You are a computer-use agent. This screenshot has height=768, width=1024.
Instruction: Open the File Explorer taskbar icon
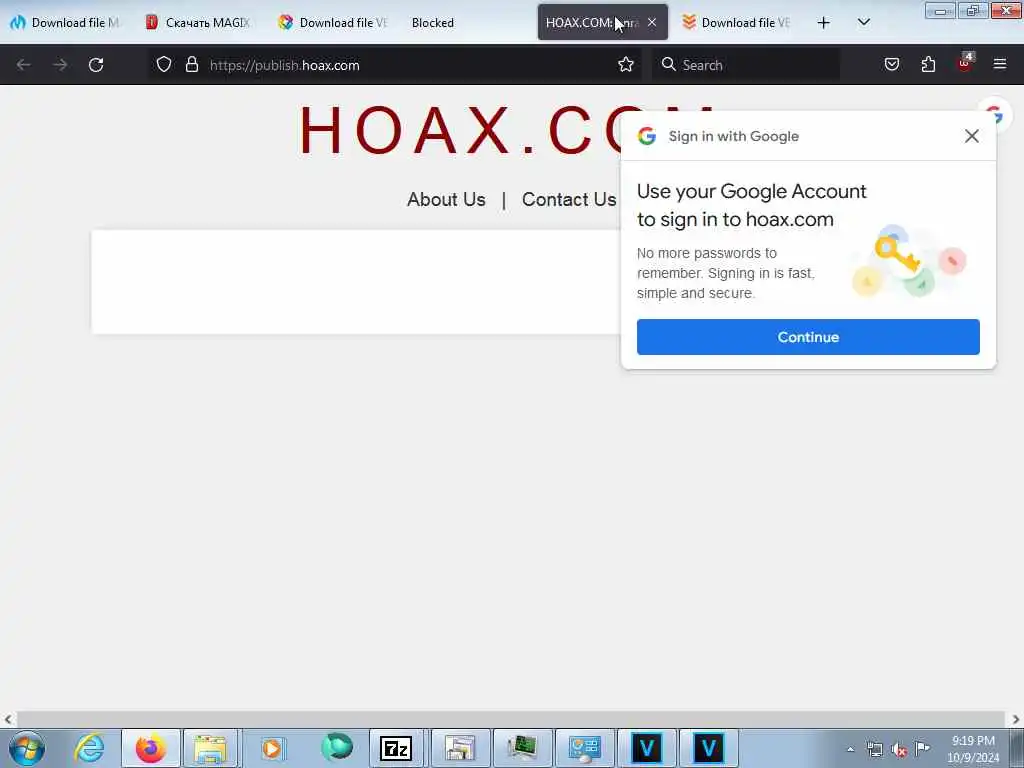210,748
